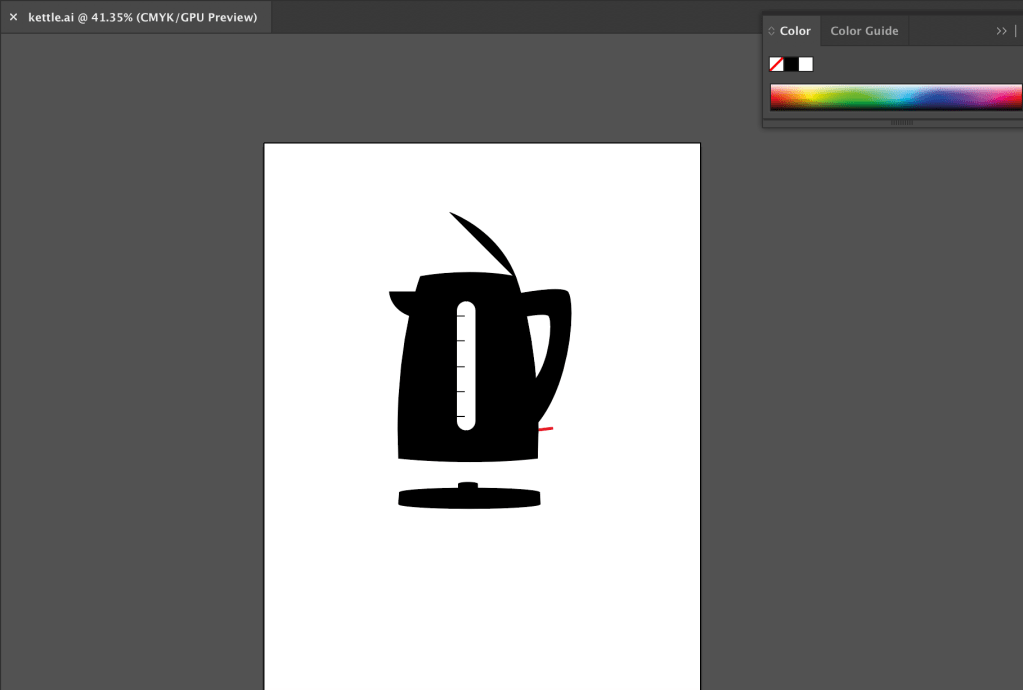The height and width of the screenshot is (690, 1023).
Task: Switch to the Color tab
Action: [795, 31]
